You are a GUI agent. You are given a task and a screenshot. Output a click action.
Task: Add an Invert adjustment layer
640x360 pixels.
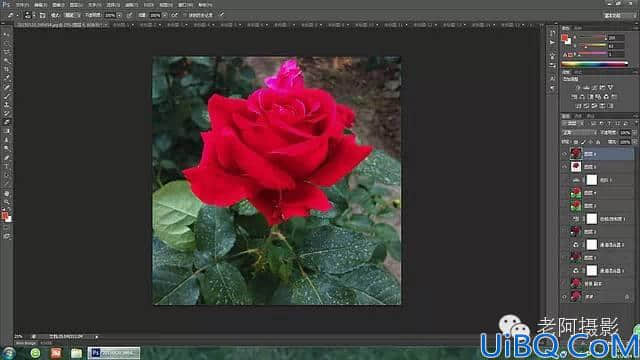coord(578,106)
